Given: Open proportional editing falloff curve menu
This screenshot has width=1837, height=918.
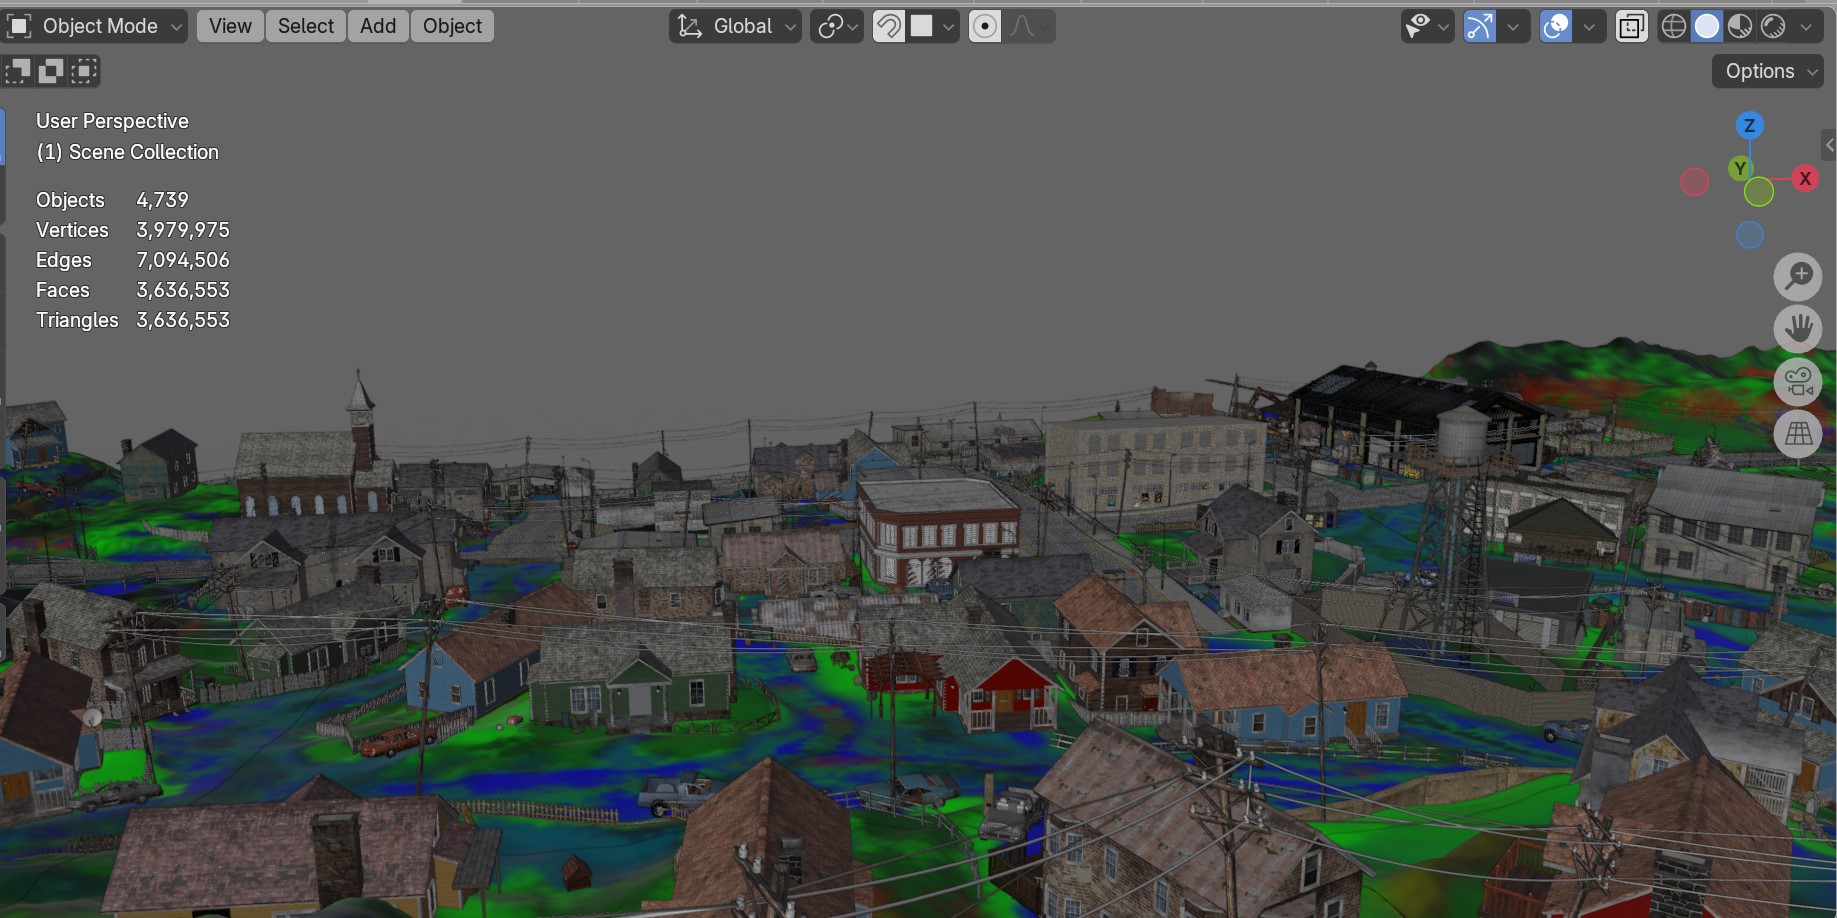Looking at the screenshot, I should (x=1028, y=26).
